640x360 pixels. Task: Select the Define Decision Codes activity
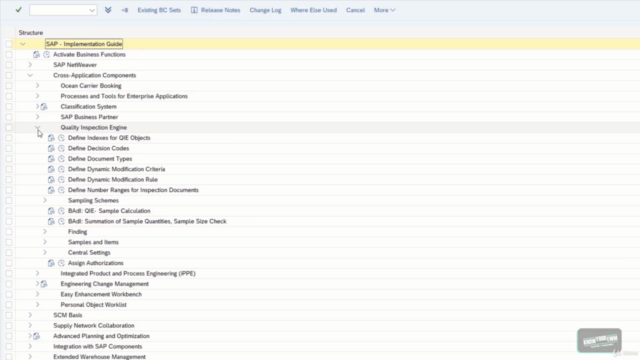98,148
